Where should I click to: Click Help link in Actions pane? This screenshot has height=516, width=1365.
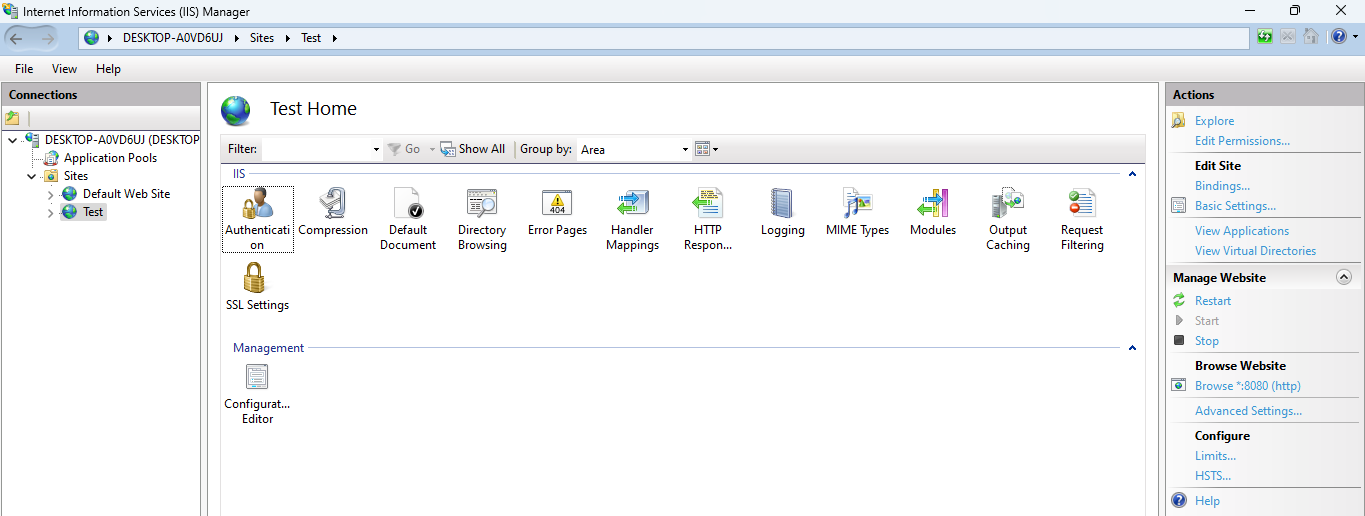1207,501
